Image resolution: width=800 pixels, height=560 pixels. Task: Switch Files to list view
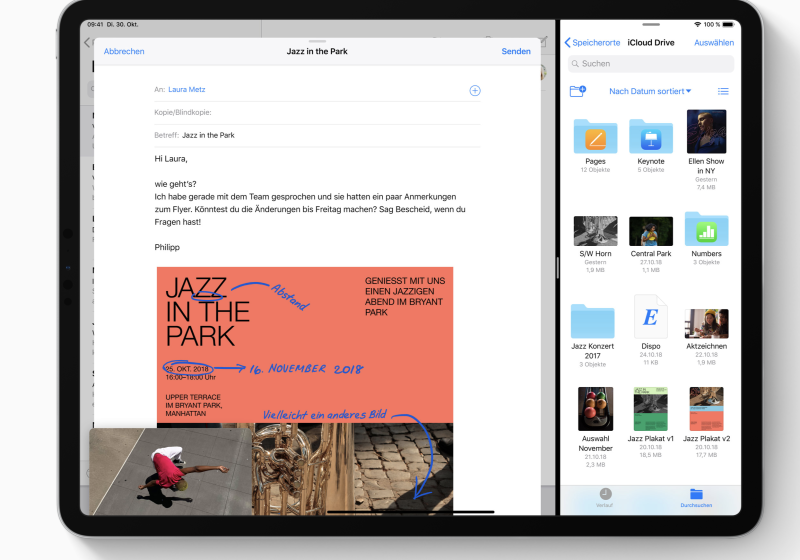[x=723, y=91]
